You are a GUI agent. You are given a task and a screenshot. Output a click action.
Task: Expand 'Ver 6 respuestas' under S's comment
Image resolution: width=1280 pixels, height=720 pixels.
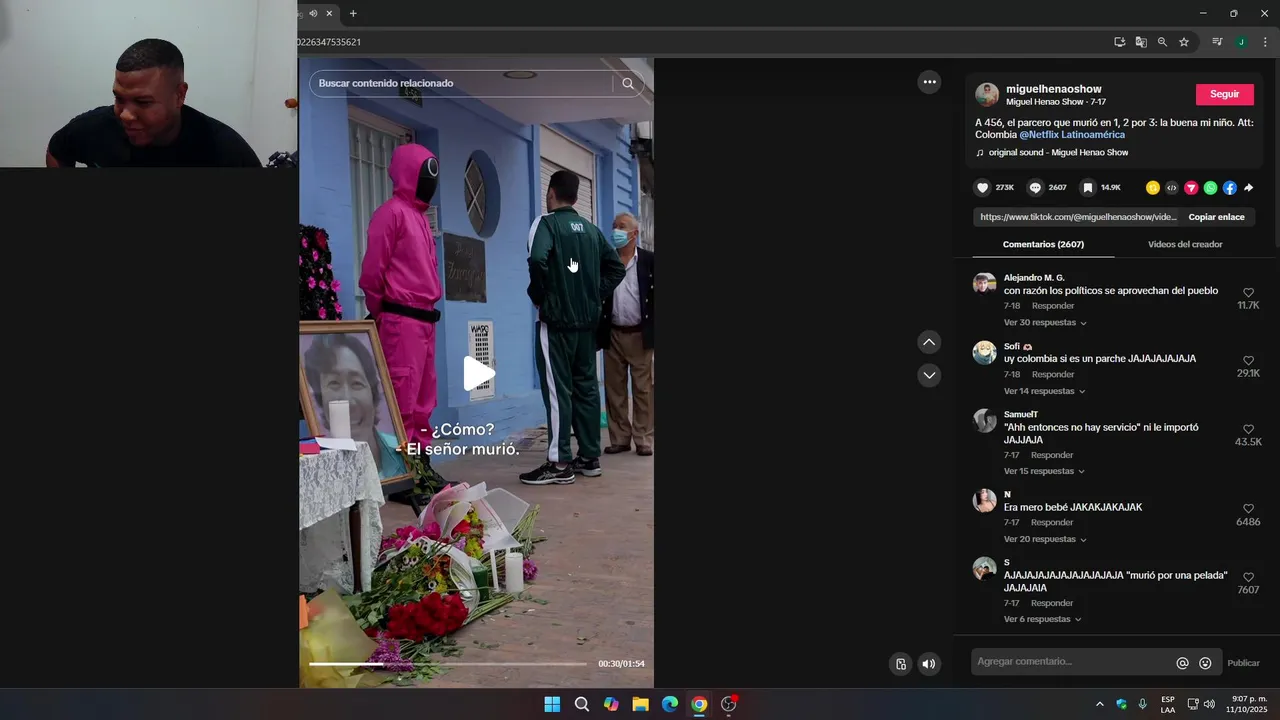point(1042,619)
